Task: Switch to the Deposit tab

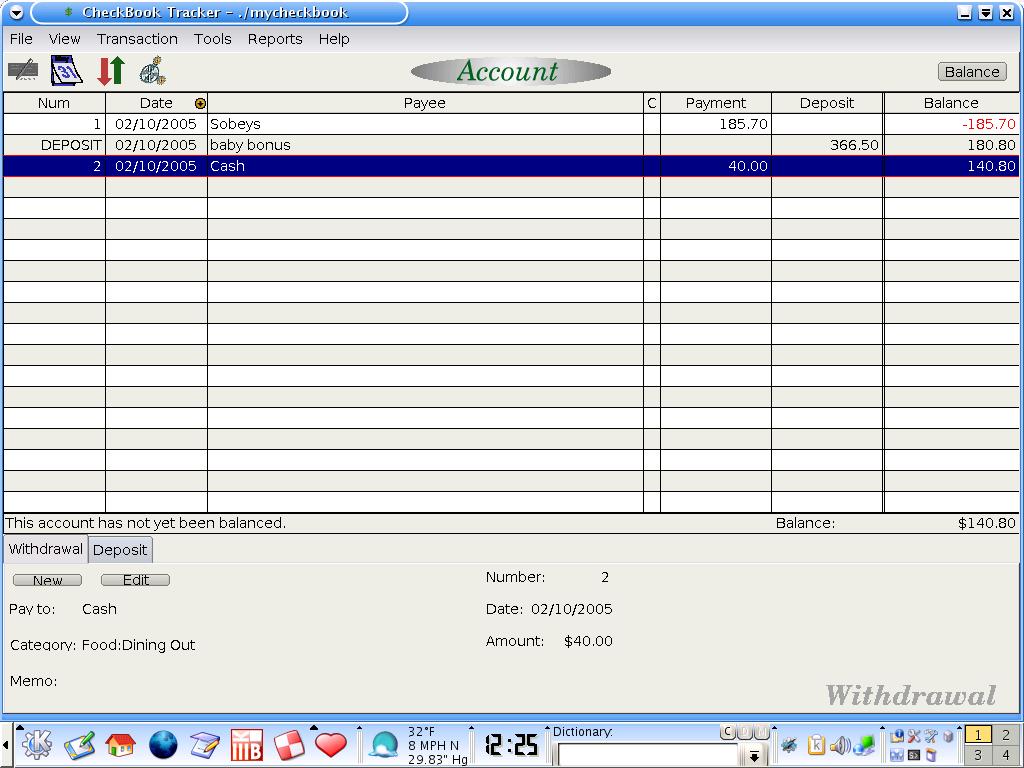Action: tap(120, 550)
